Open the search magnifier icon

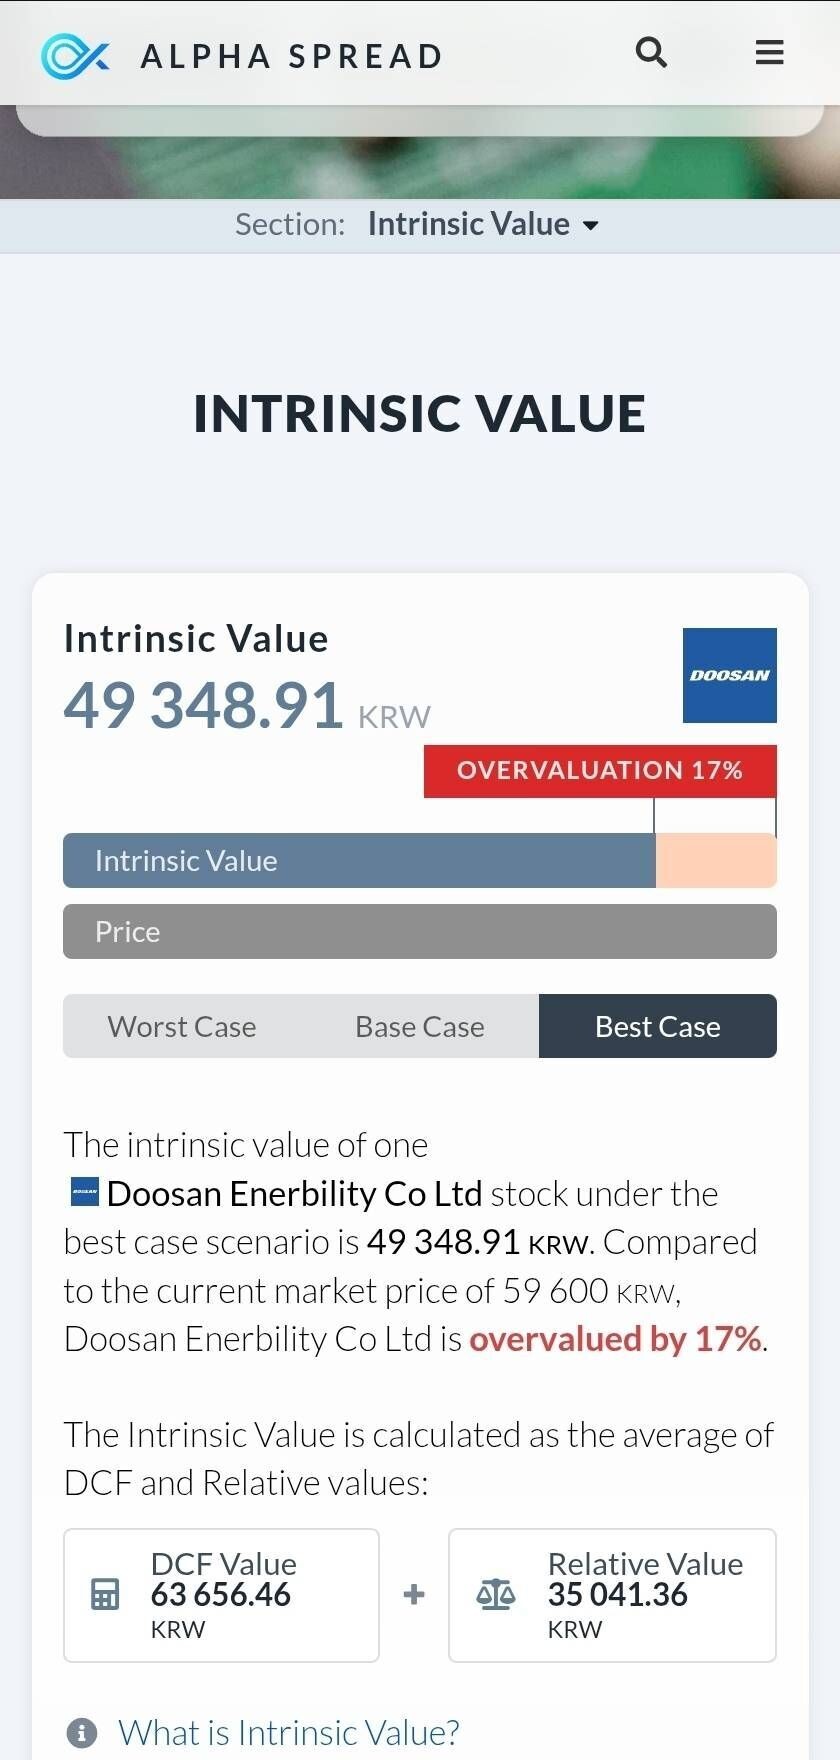(x=651, y=52)
